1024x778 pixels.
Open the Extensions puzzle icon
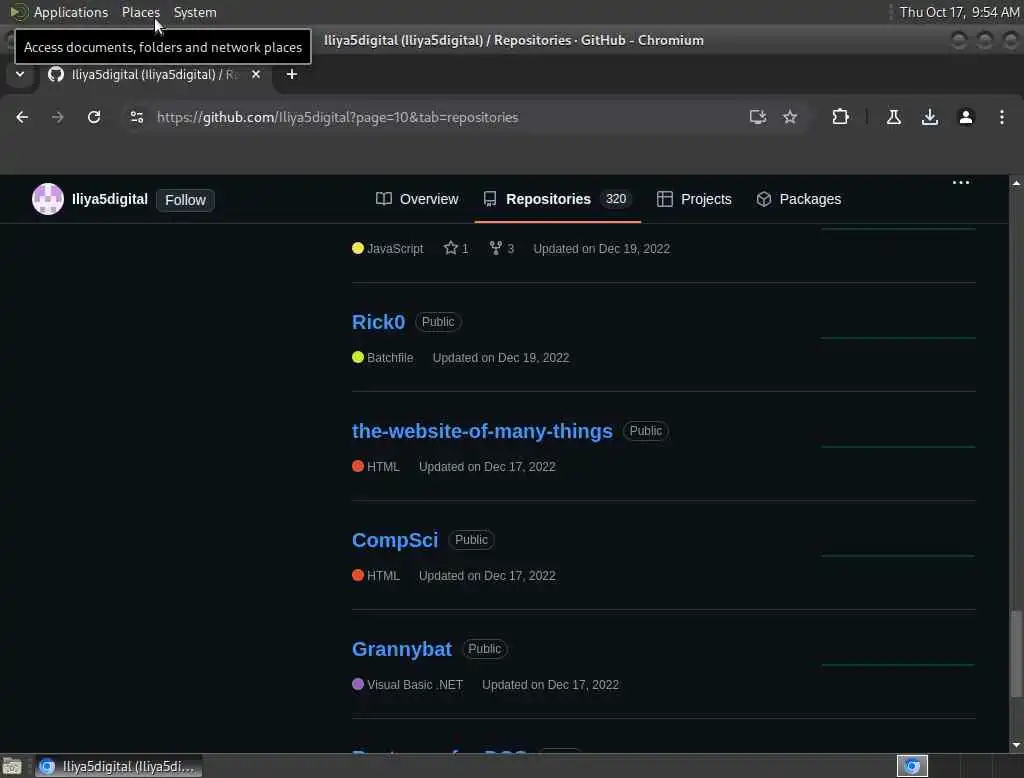tap(840, 117)
